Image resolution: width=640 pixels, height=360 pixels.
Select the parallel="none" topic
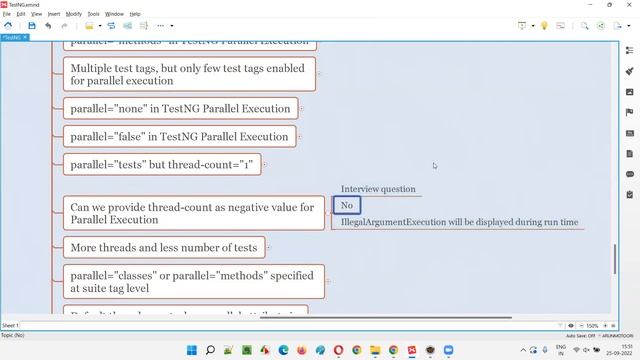click(x=180, y=109)
